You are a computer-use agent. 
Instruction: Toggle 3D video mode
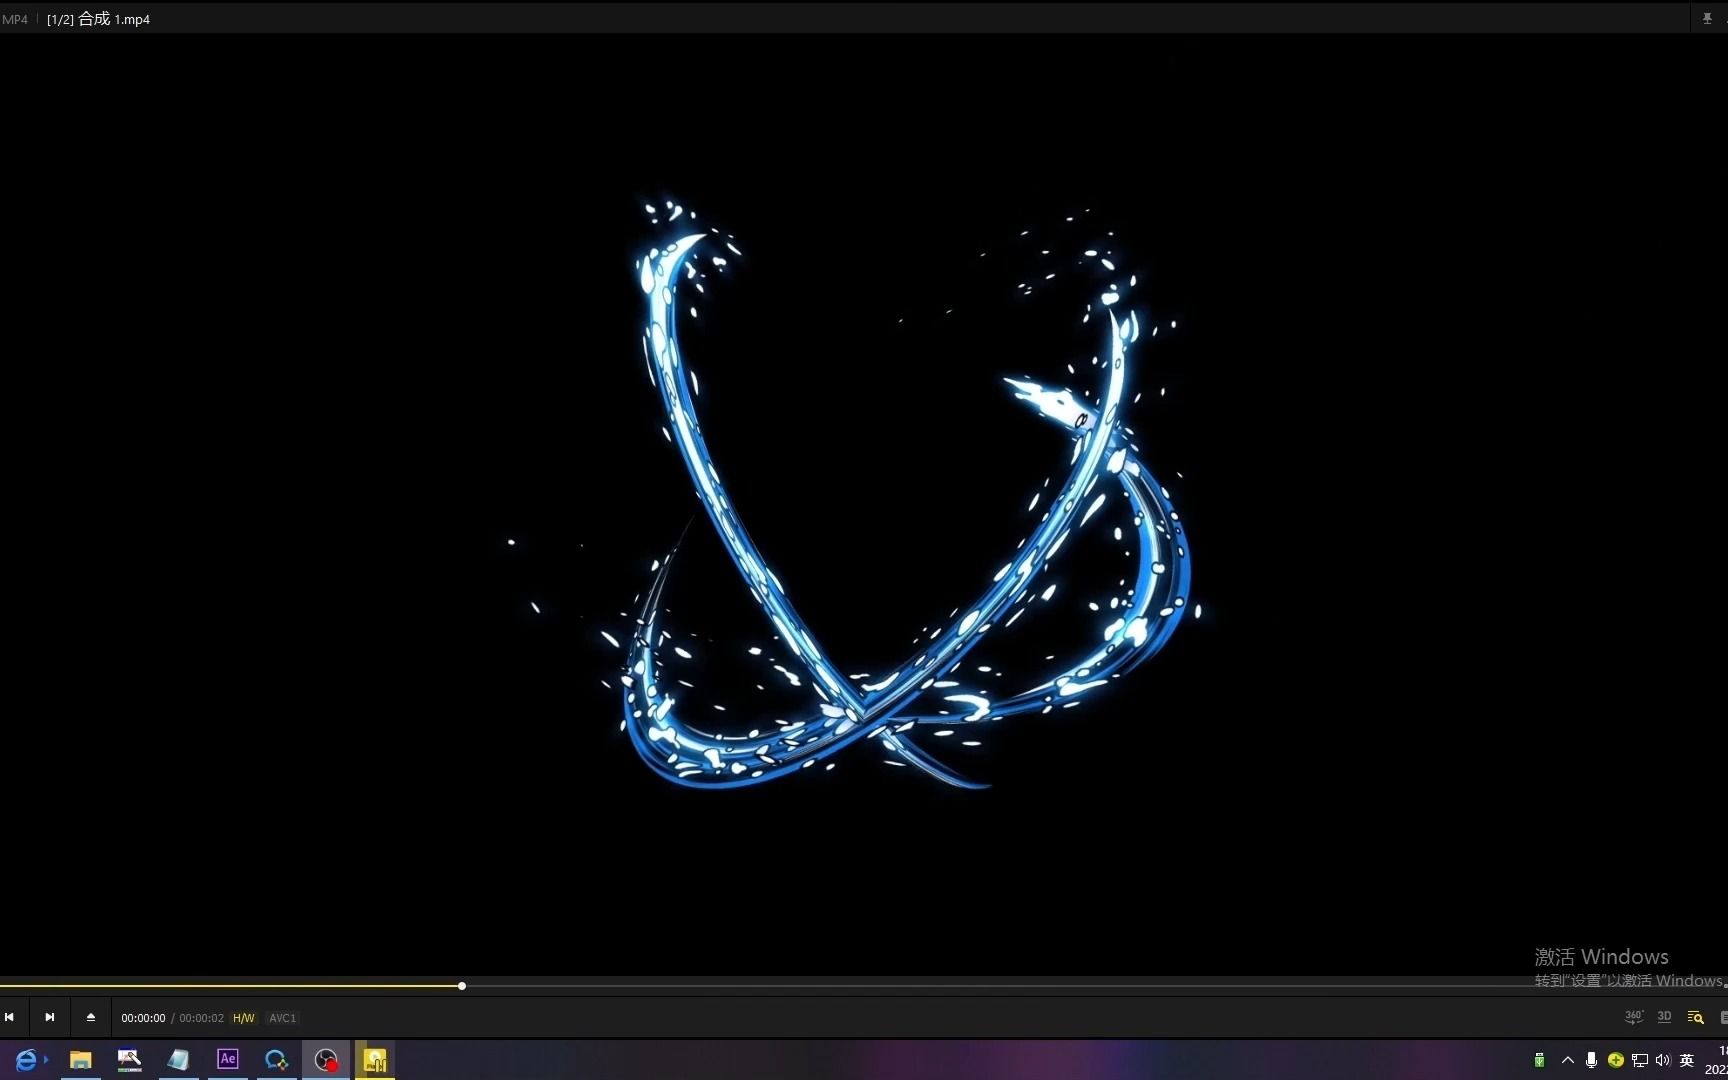1664,1017
